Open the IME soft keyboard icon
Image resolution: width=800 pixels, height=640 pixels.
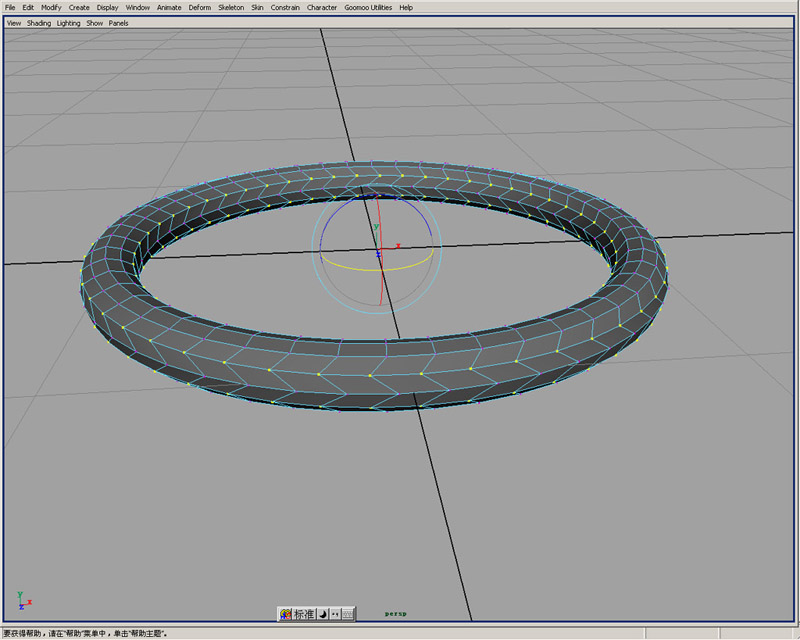point(347,614)
